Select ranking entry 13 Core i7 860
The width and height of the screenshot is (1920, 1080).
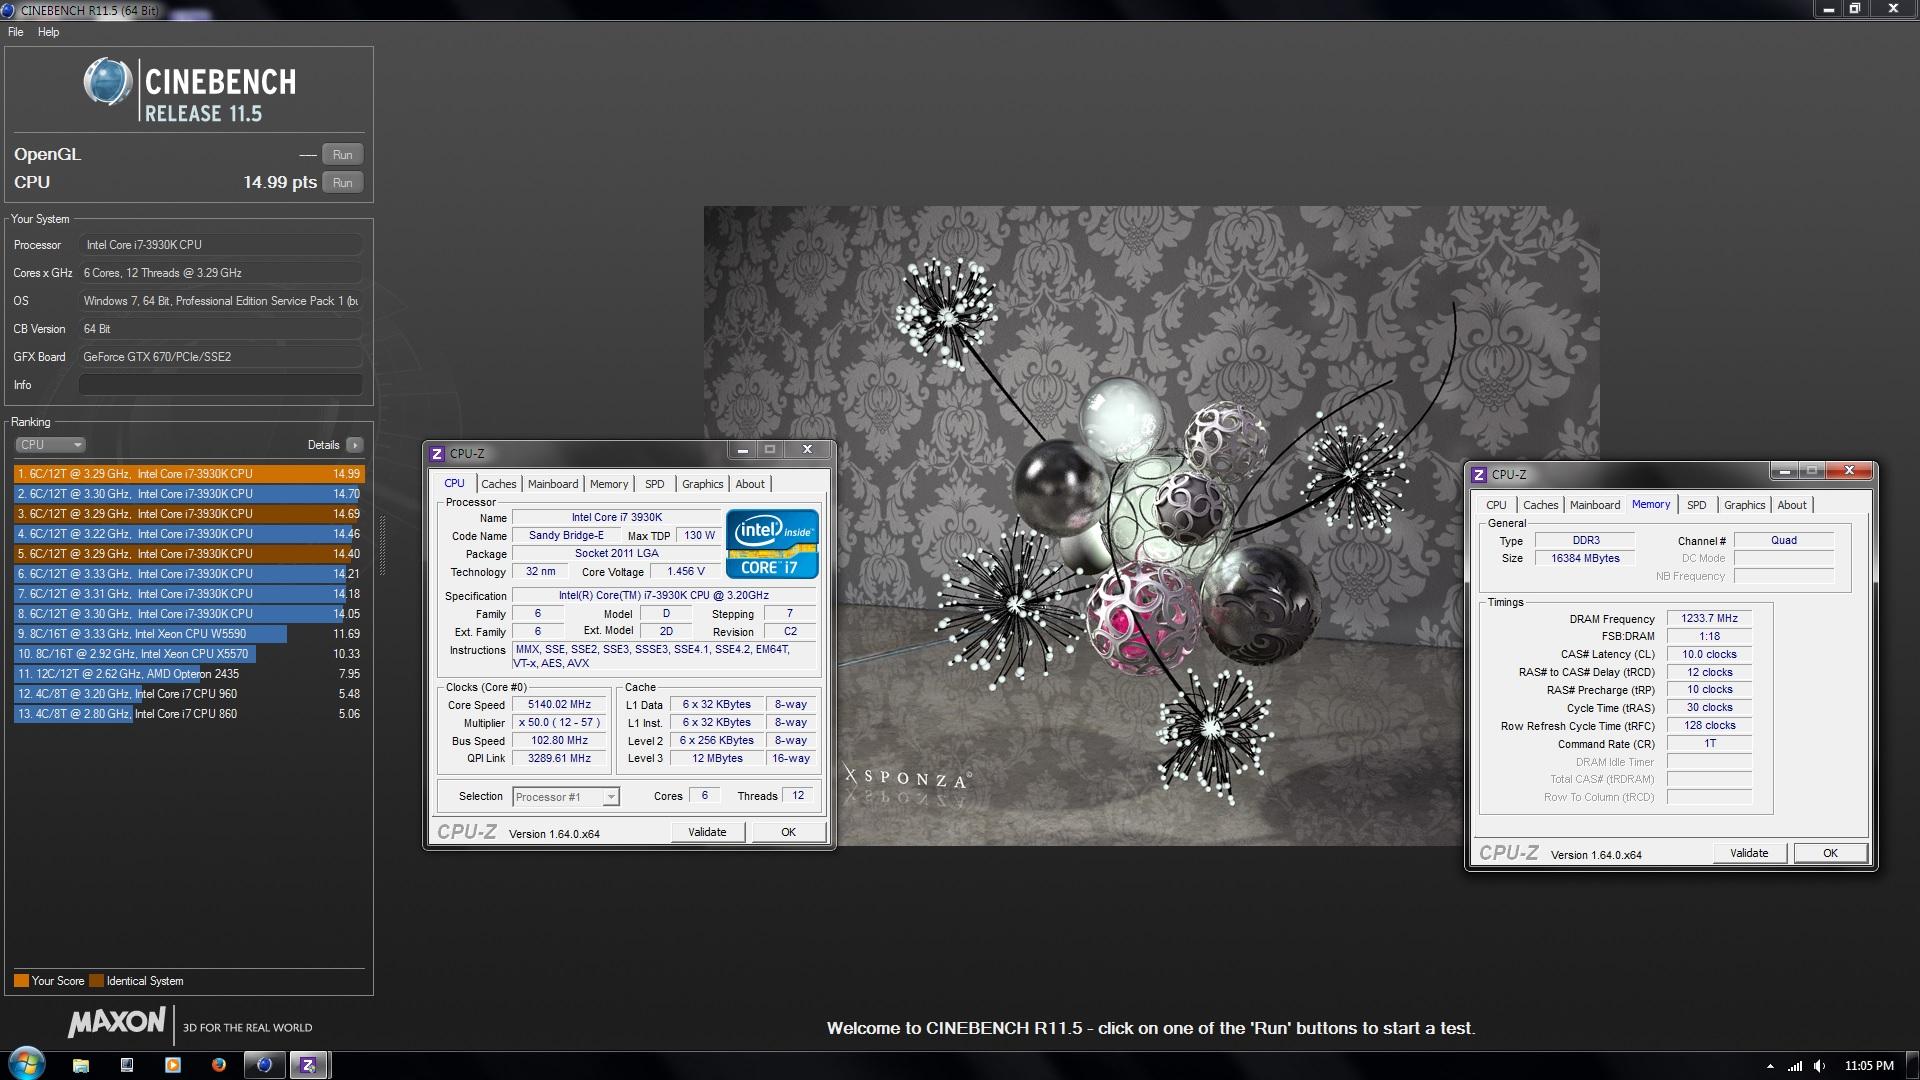pos(189,714)
